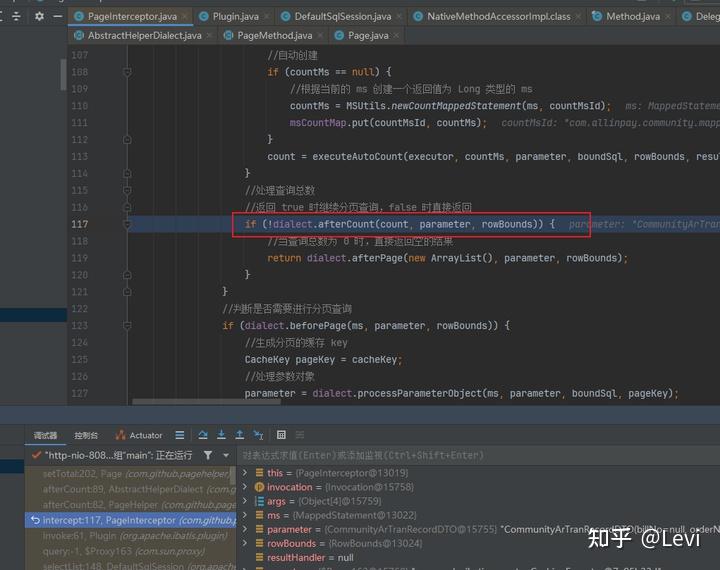Click the evaluate expression input field

[478, 455]
